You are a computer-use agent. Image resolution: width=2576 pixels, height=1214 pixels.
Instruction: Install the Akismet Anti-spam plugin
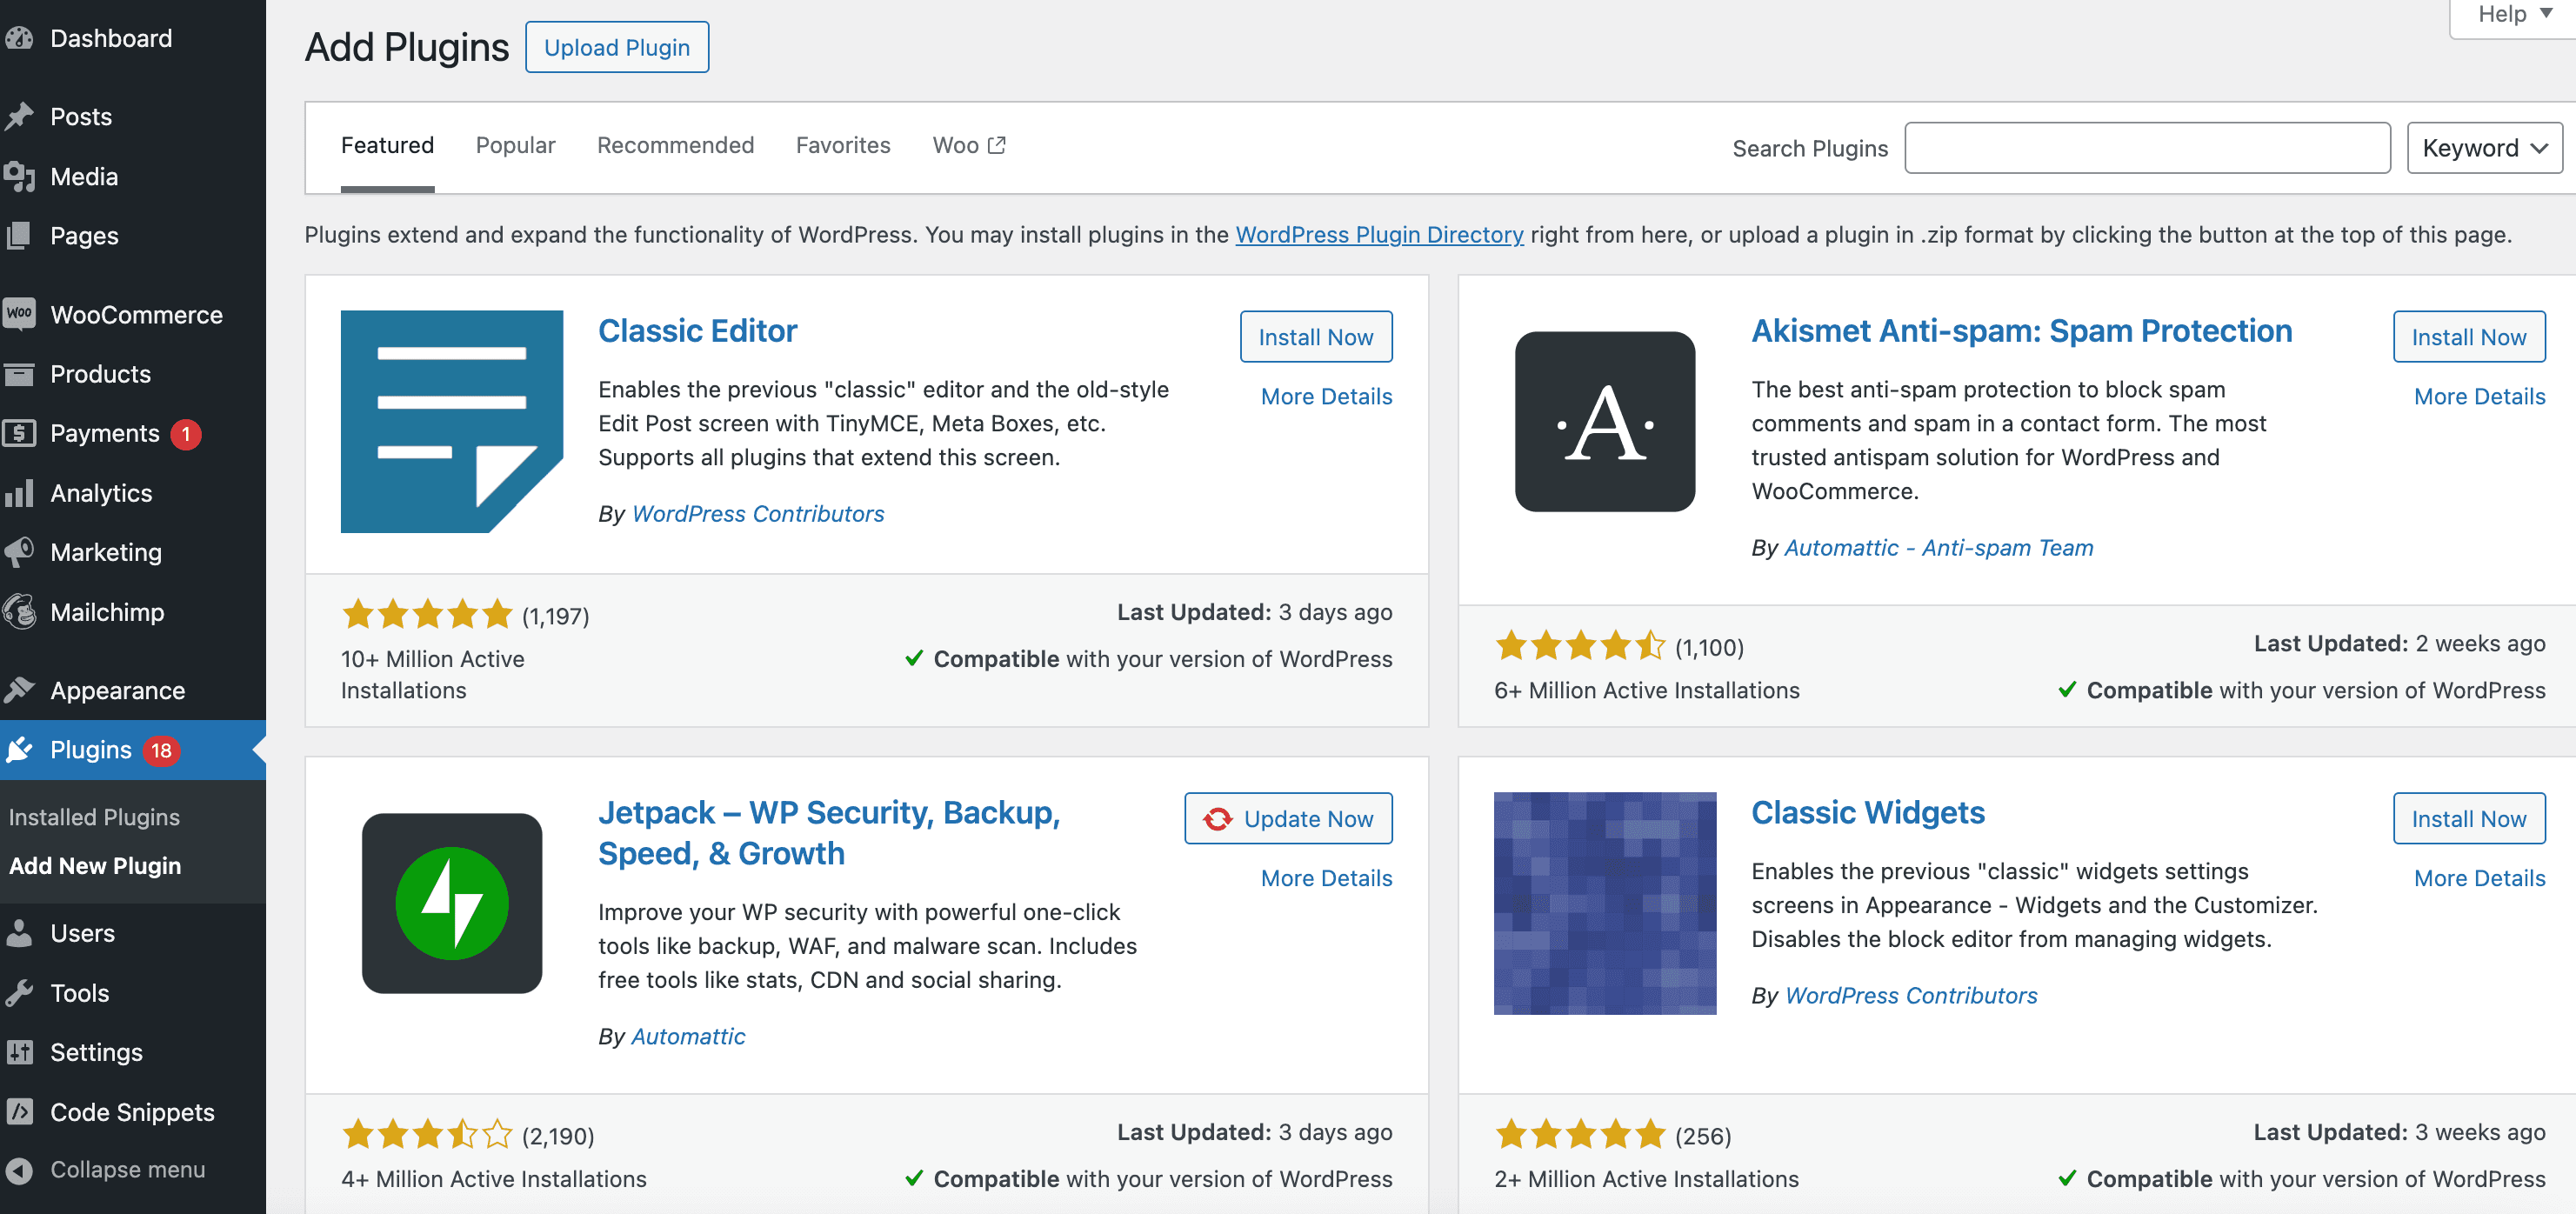(2469, 337)
